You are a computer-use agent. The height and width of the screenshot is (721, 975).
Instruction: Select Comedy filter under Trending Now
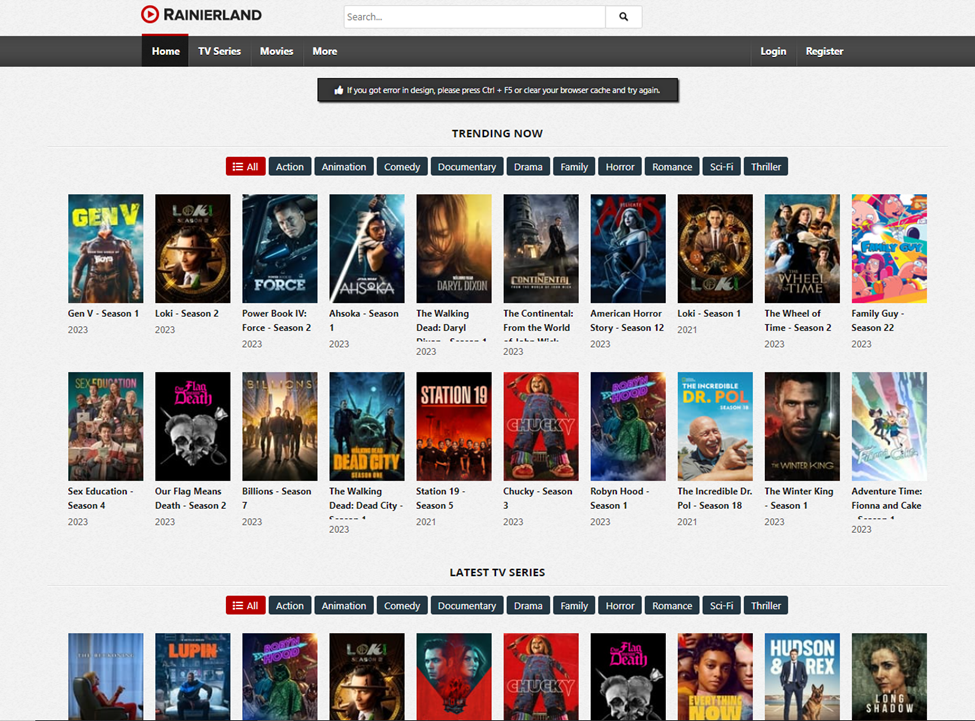pyautogui.click(x=402, y=167)
